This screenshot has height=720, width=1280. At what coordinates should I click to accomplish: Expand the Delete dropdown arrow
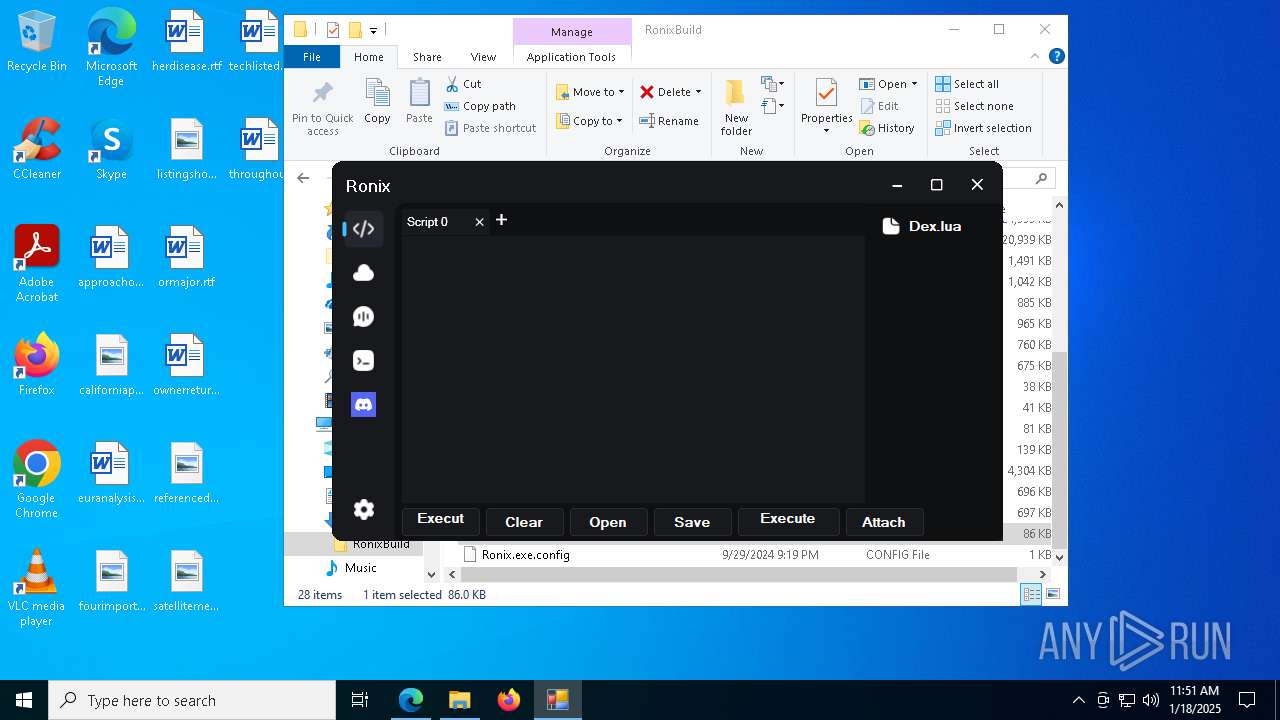(698, 92)
